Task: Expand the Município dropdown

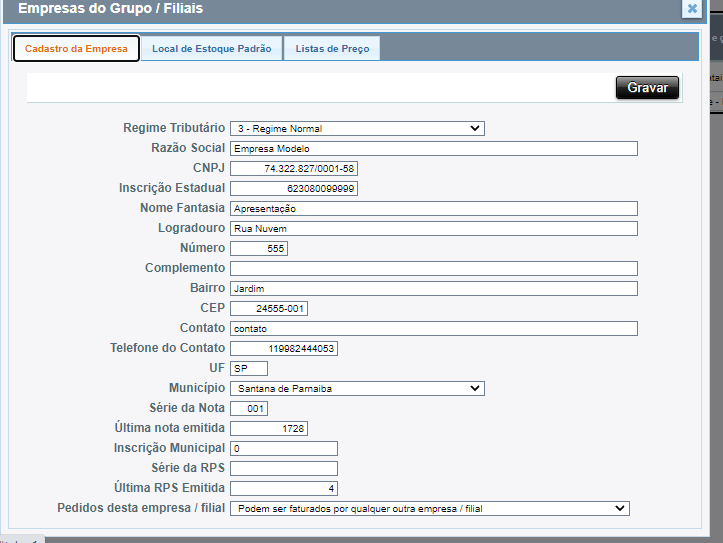Action: pos(357,388)
